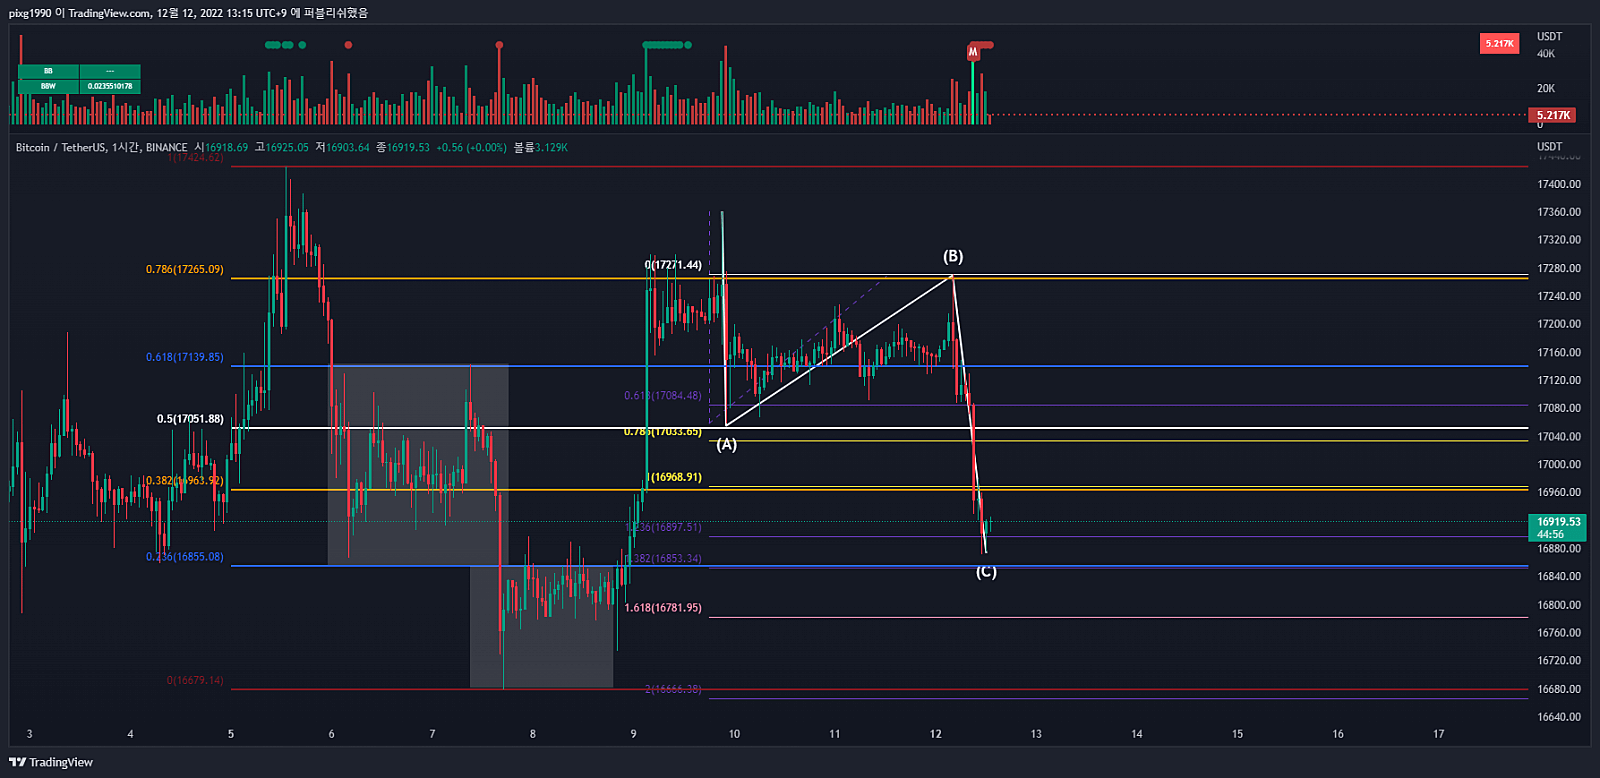Select the 2(16666.38) Fibonacci label

(673, 690)
